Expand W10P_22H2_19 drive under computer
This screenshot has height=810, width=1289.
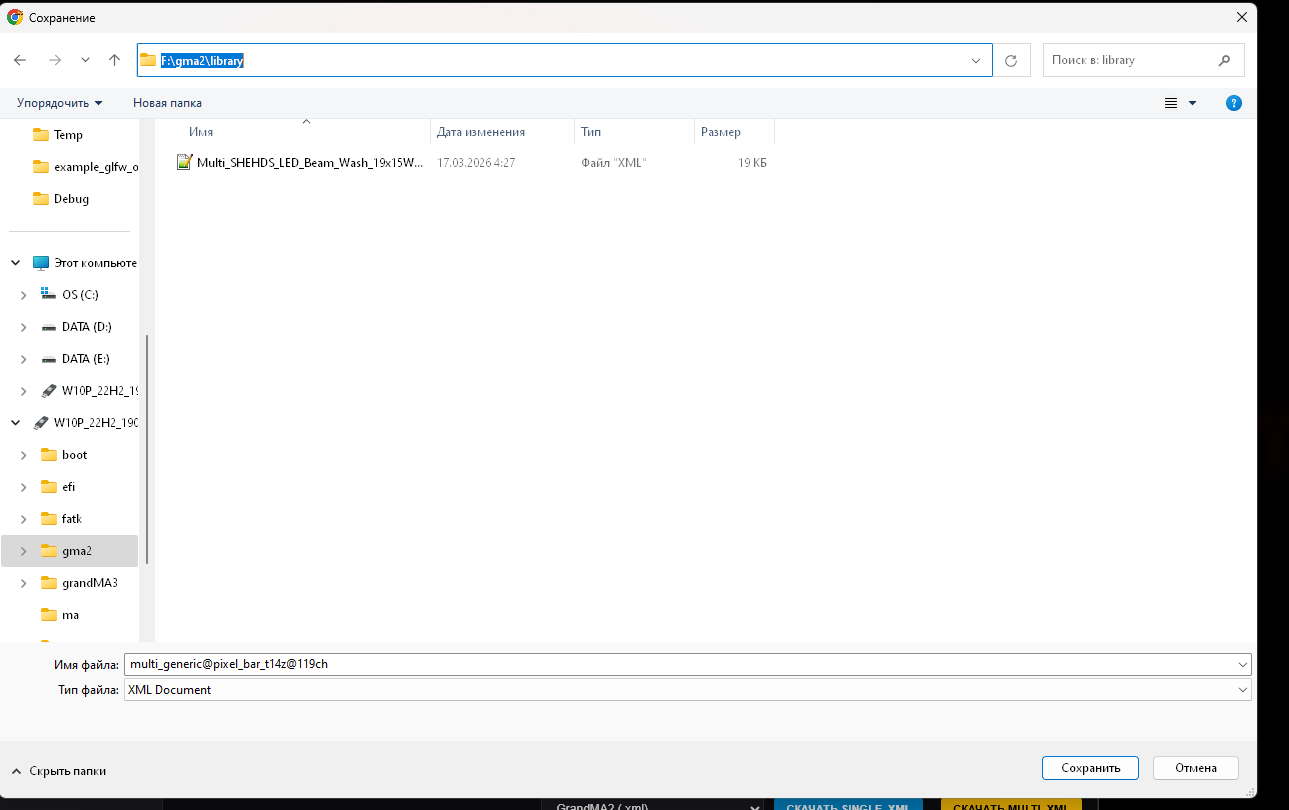[x=24, y=391]
